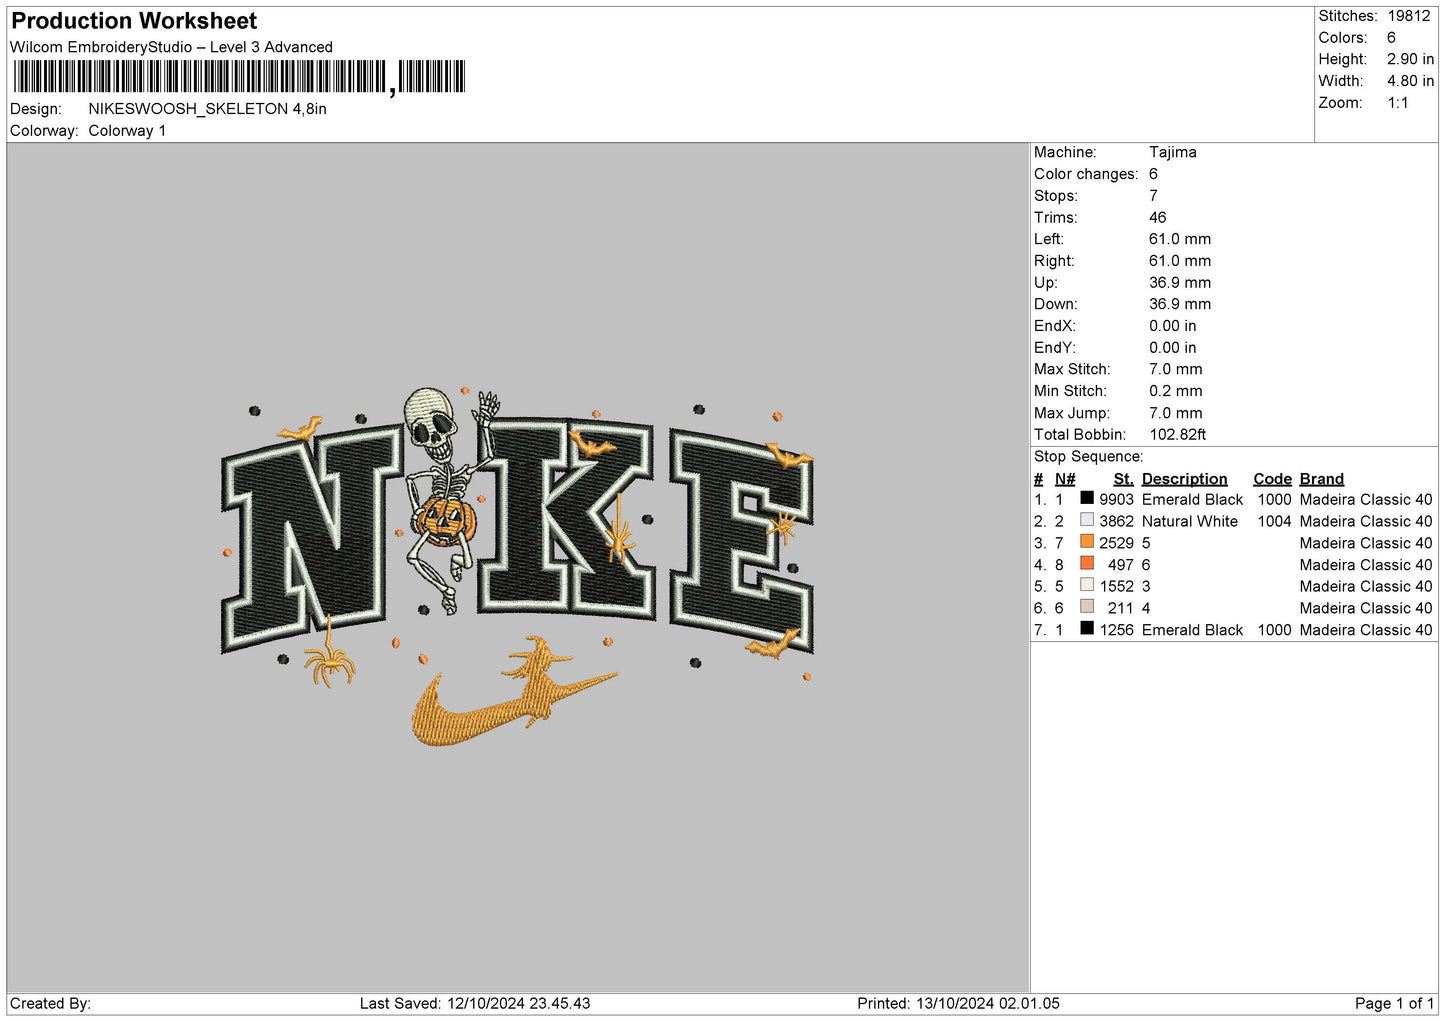Select the Up label

click(1046, 283)
